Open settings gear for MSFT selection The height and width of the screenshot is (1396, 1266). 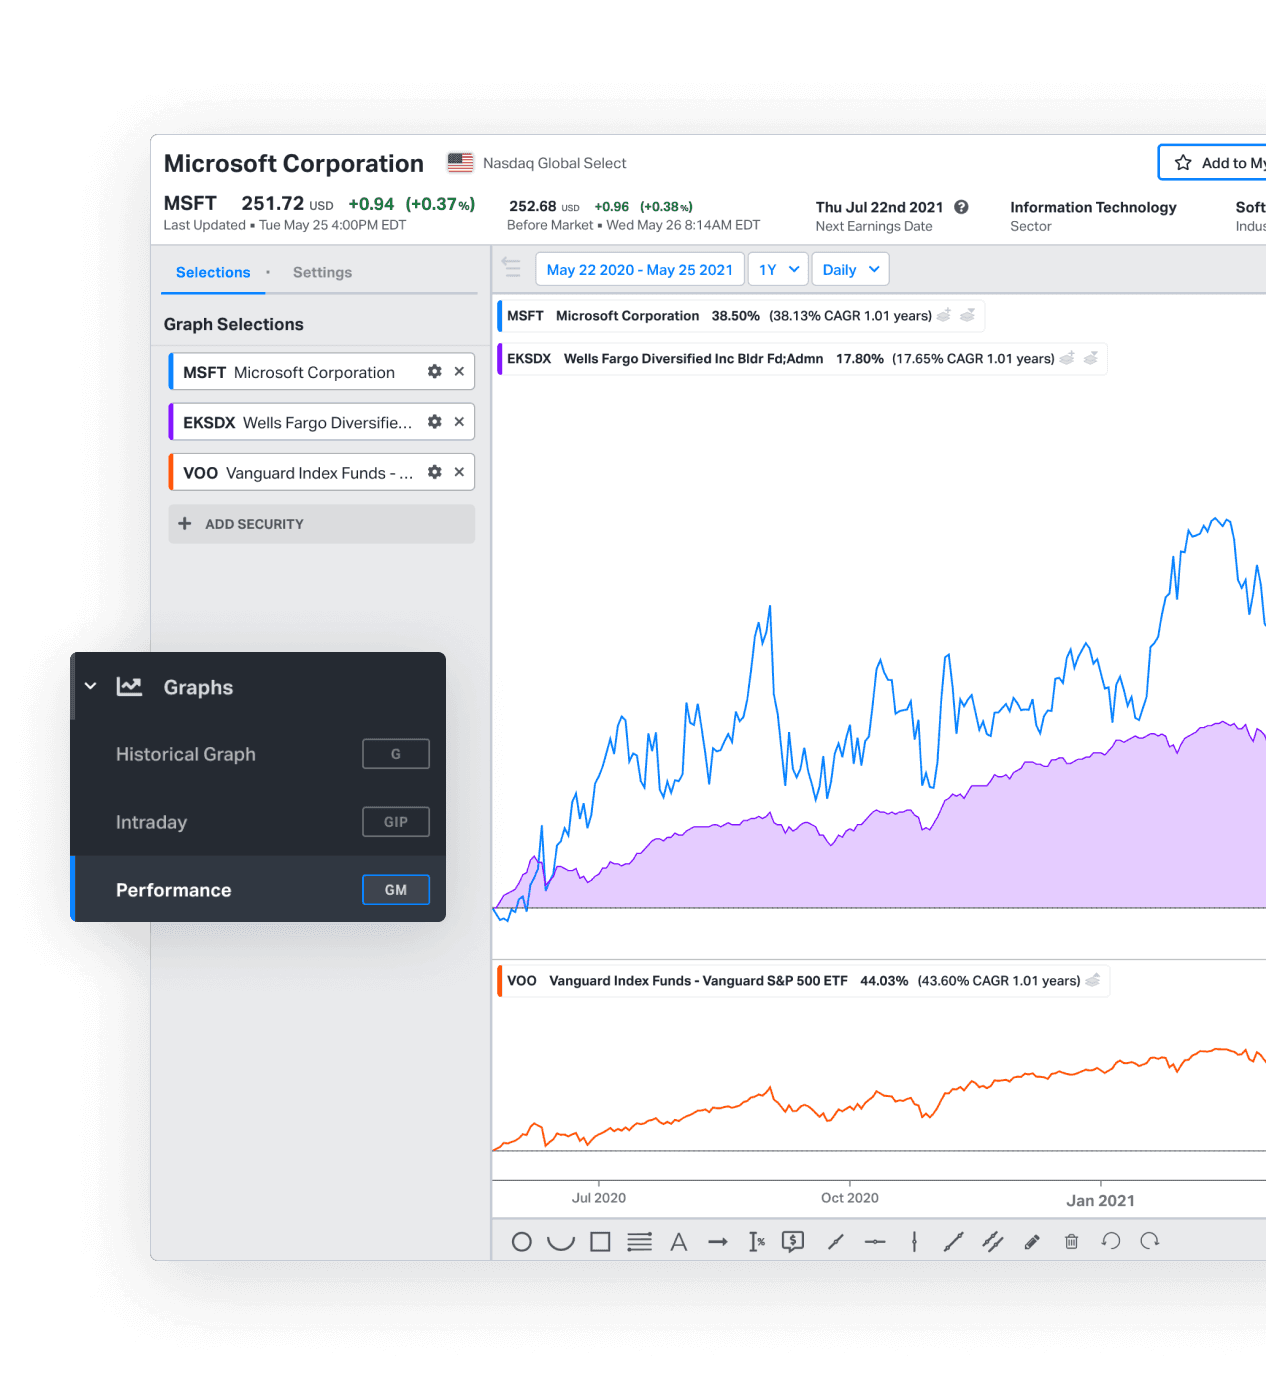point(434,372)
